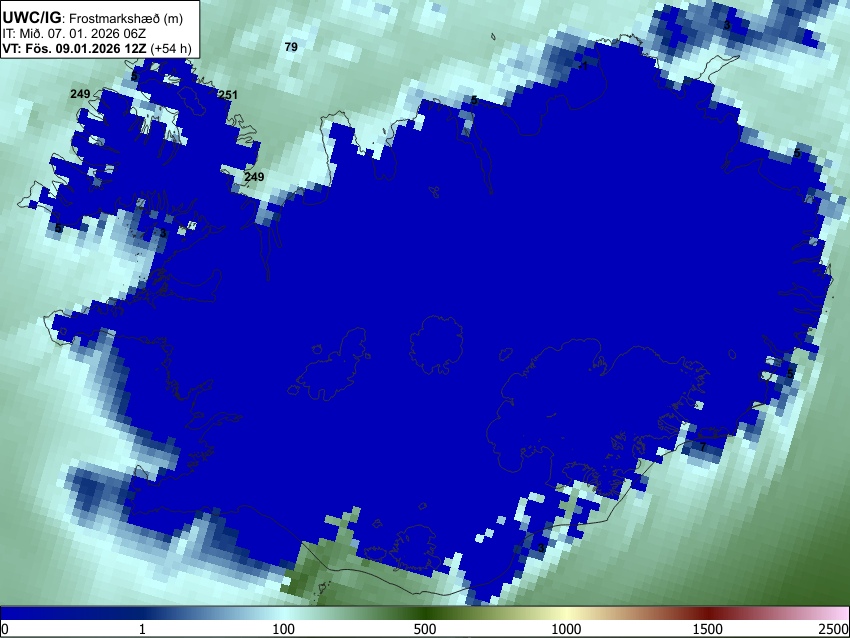The image size is (850, 638).
Task: Click the 'VT: Fös. 09.01.2026 12Z (+54 h)' line
Action: pos(97,48)
